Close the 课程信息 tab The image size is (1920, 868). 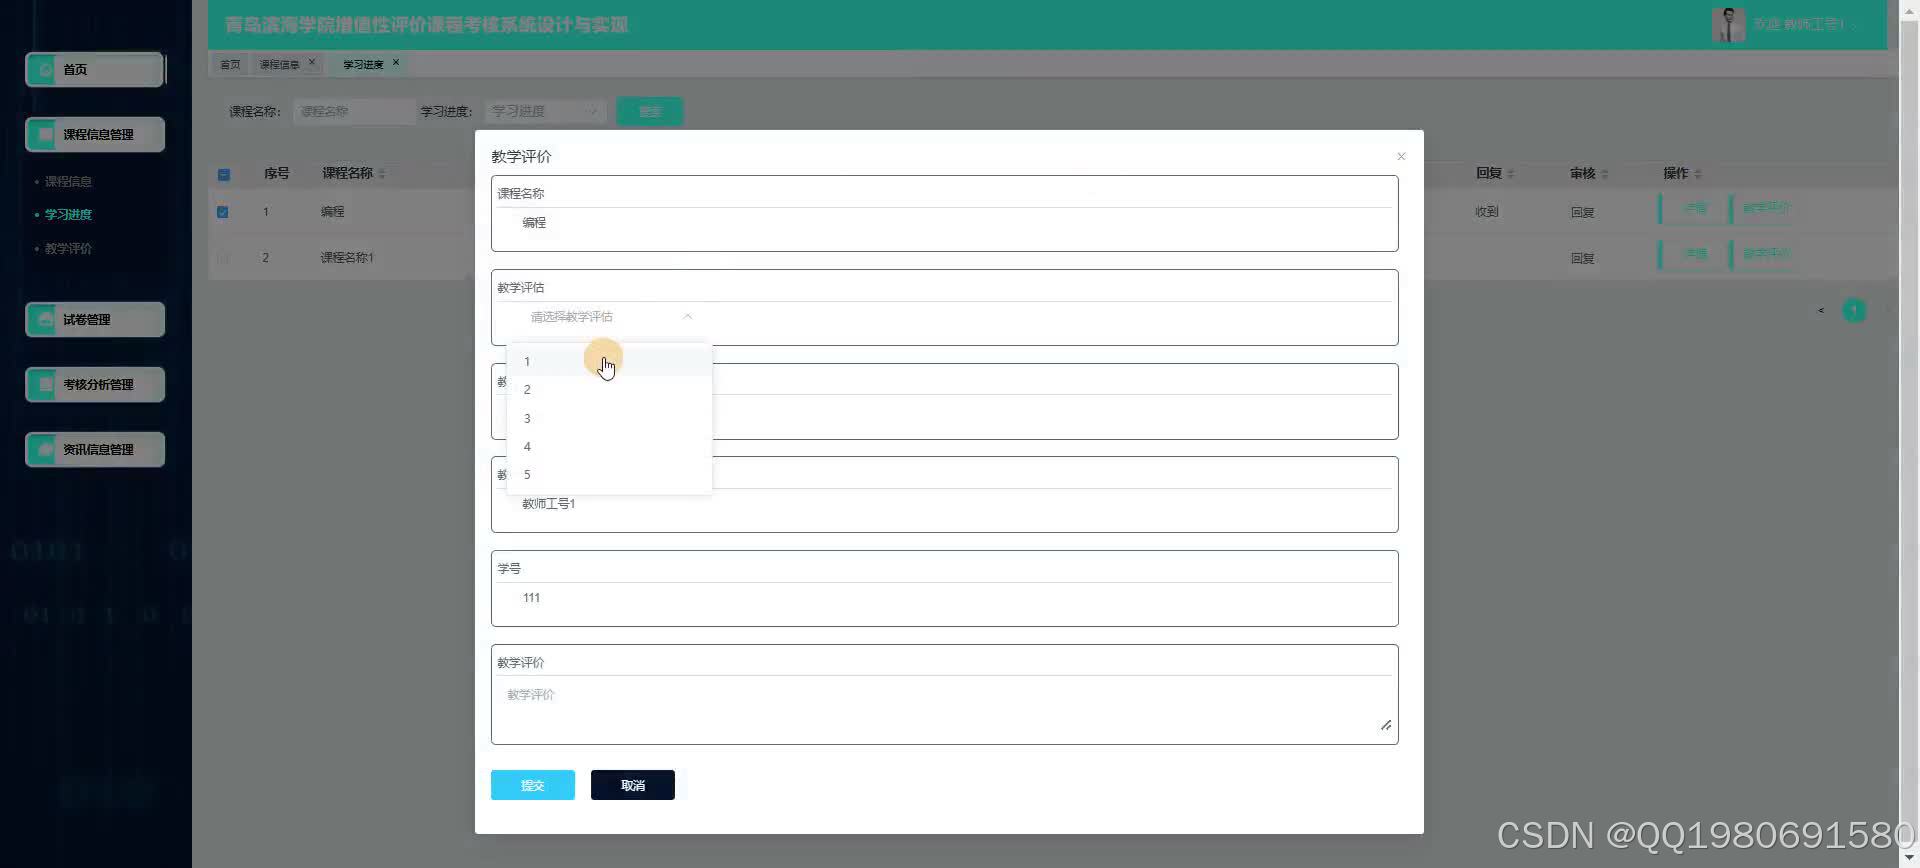click(x=312, y=62)
